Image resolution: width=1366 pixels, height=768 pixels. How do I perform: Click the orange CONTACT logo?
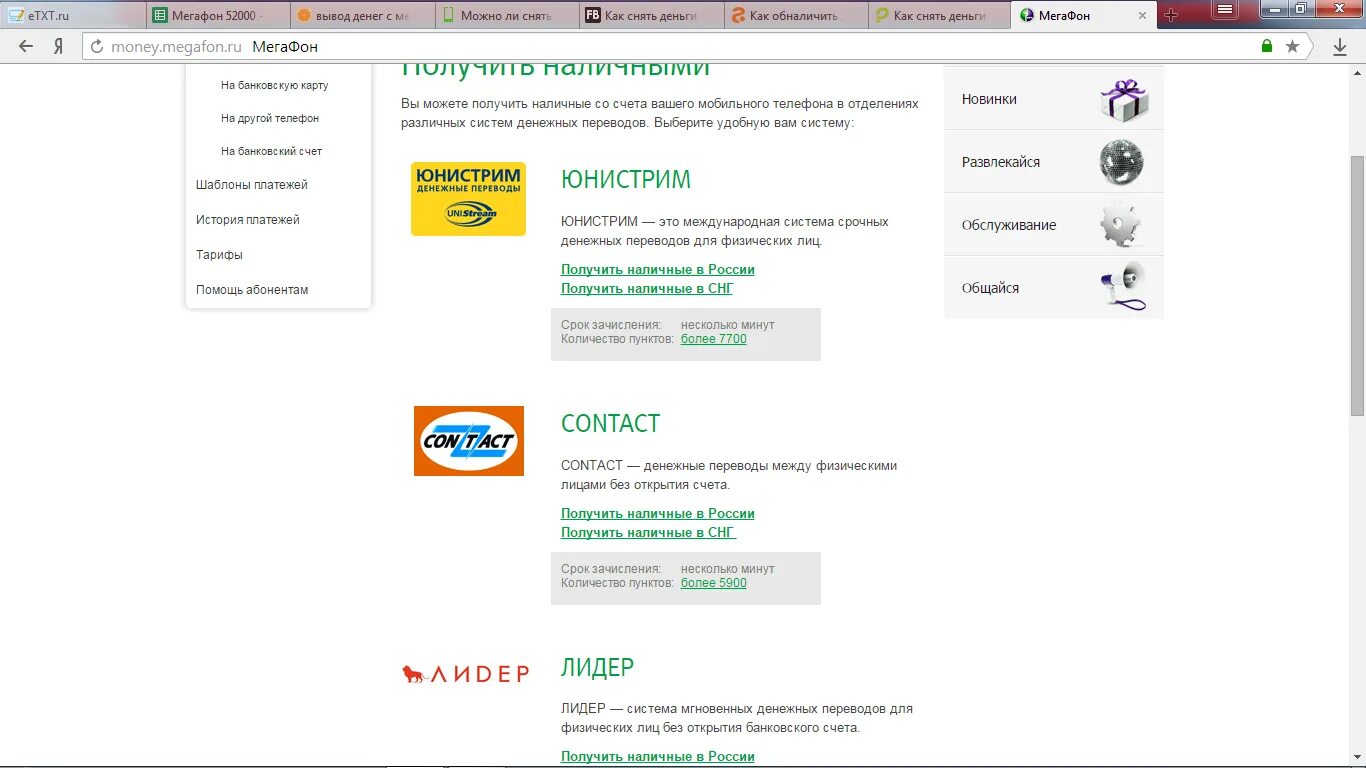[469, 441]
